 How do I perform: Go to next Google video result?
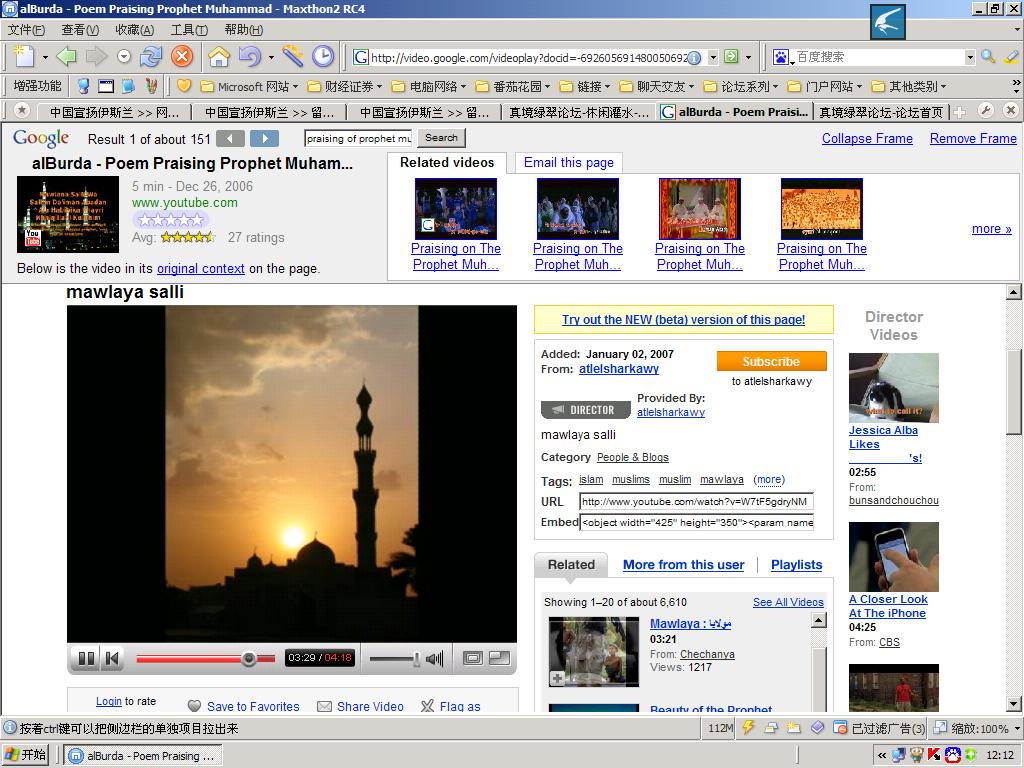tap(264, 138)
